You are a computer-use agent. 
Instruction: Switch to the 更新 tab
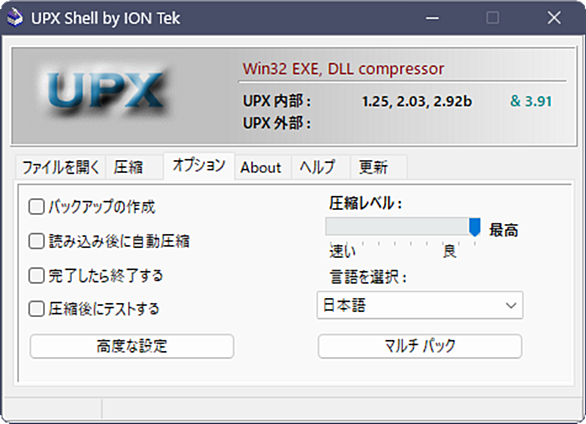[x=373, y=167]
